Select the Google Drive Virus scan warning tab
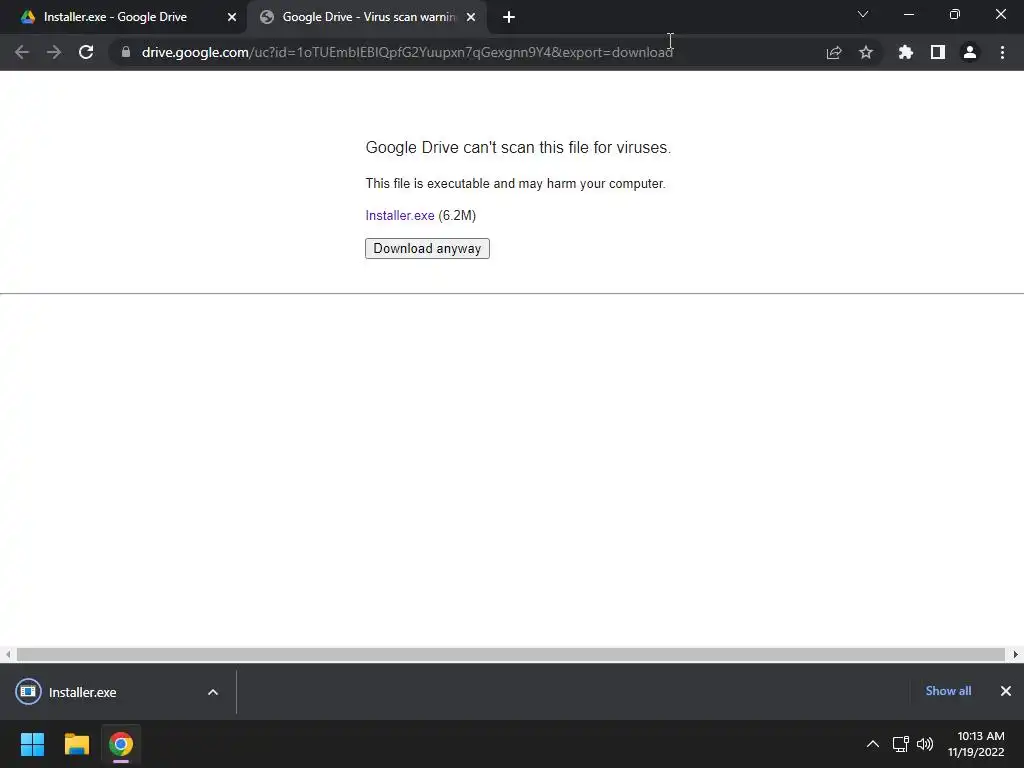 pyautogui.click(x=367, y=17)
